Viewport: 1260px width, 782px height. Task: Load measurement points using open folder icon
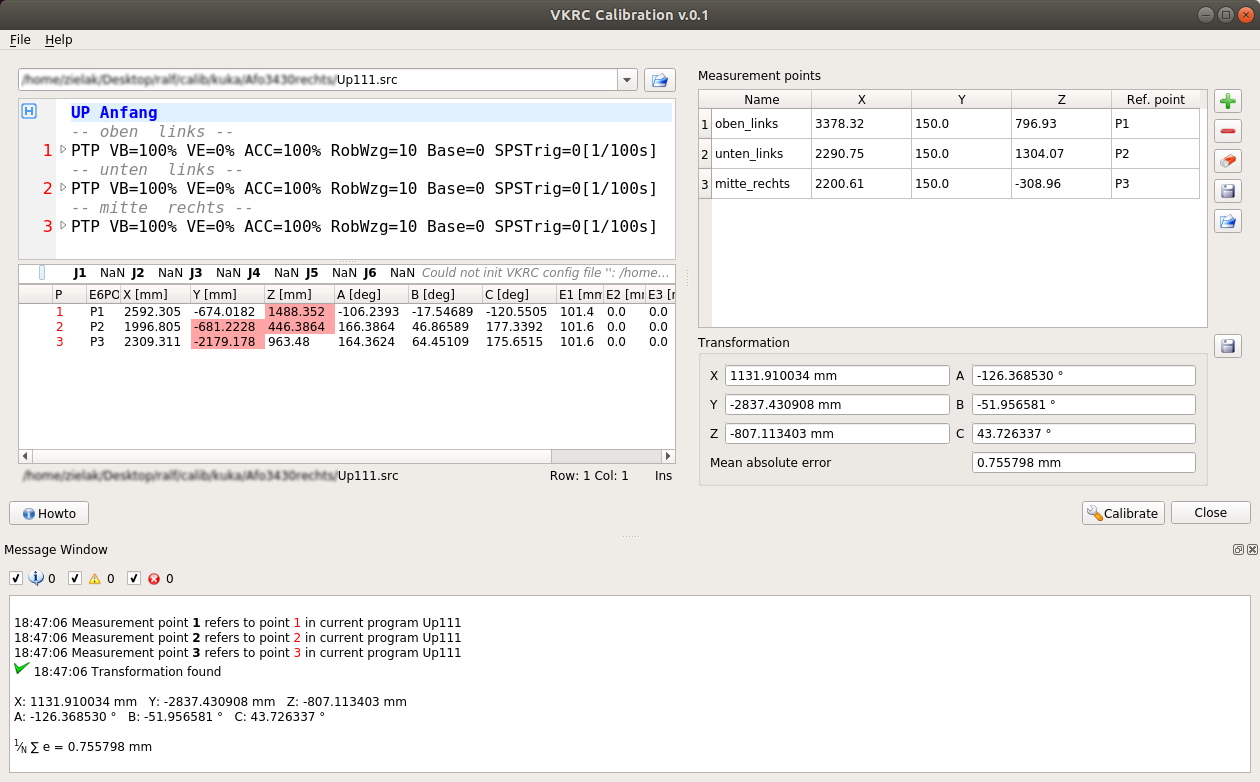pyautogui.click(x=1228, y=221)
